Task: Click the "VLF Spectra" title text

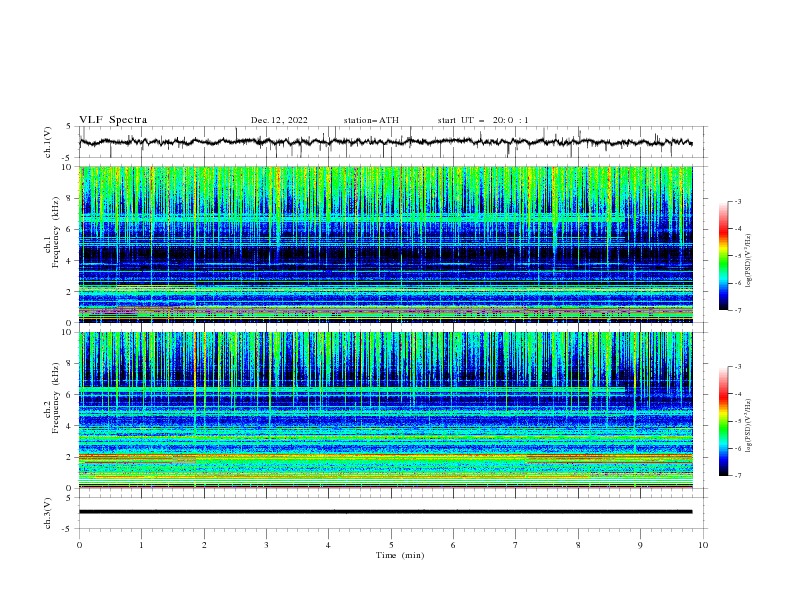Action: coord(113,120)
